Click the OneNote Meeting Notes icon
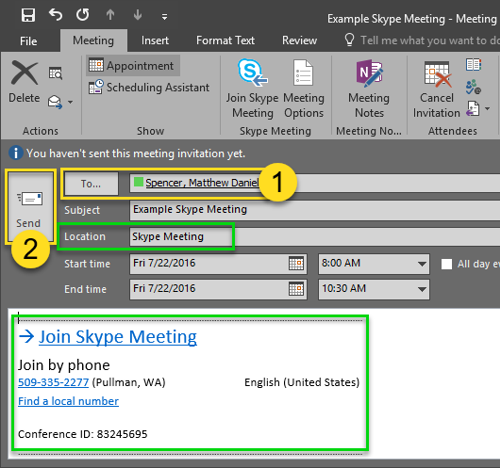The height and width of the screenshot is (468, 500). (x=369, y=73)
